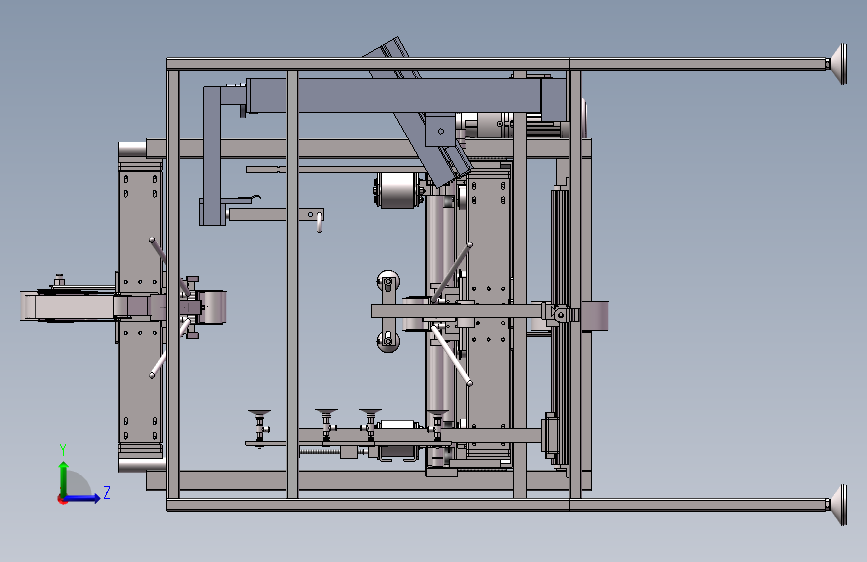
Task: Select the vertical black cable chain at right
Action: (x=560, y=326)
